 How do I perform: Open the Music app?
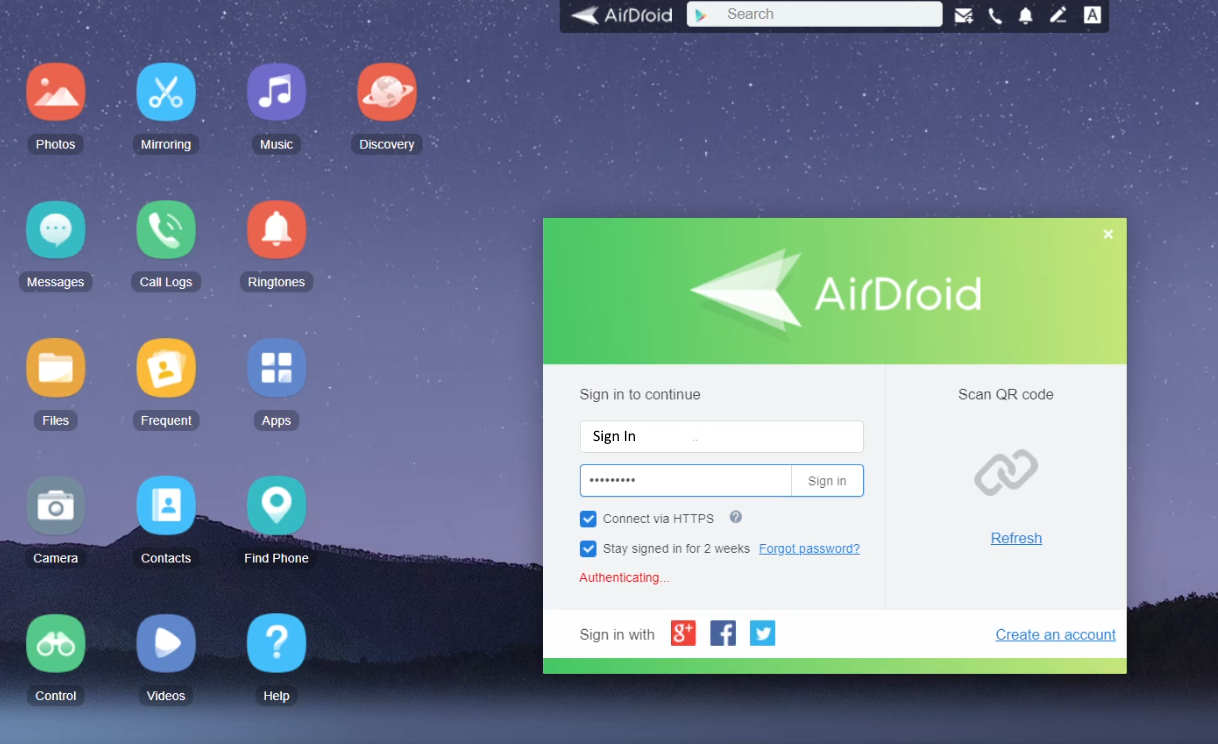(x=276, y=92)
